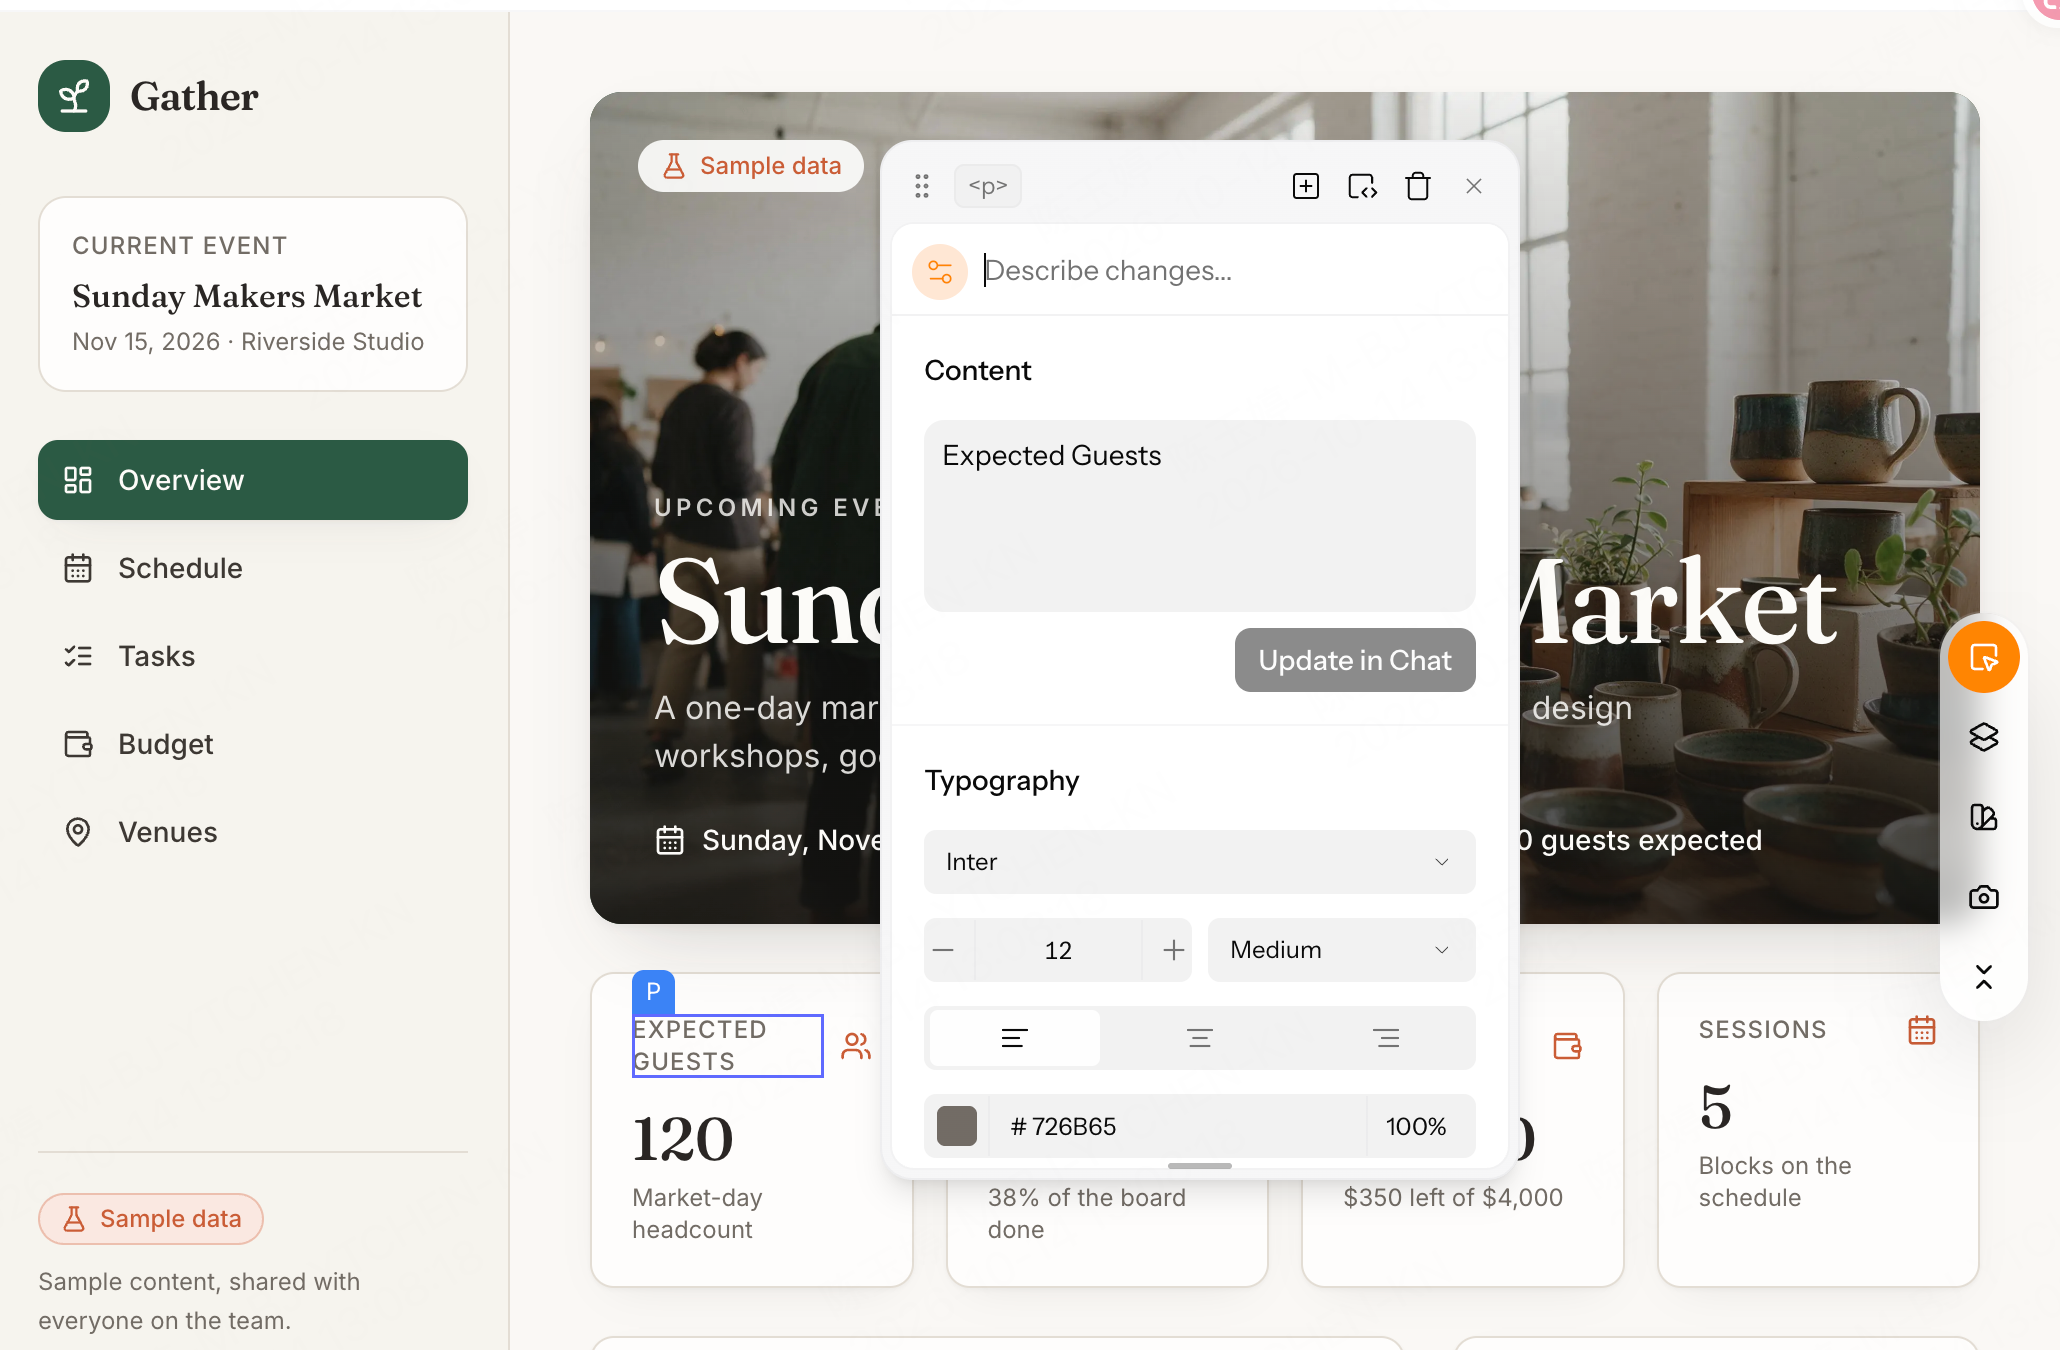Click the font size value 12

1058,950
